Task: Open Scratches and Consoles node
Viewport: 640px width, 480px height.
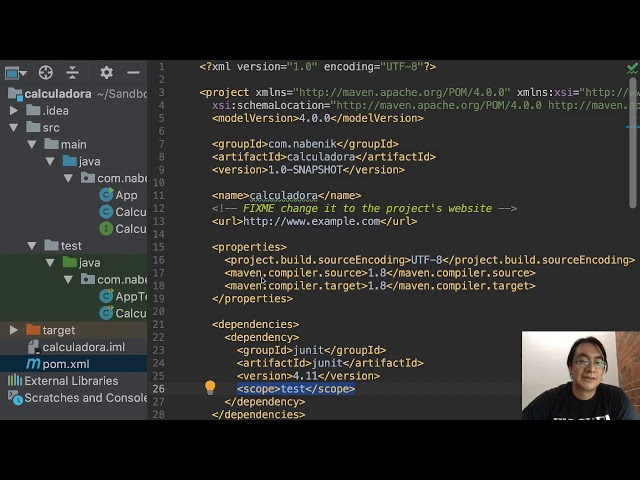Action: pos(85,398)
